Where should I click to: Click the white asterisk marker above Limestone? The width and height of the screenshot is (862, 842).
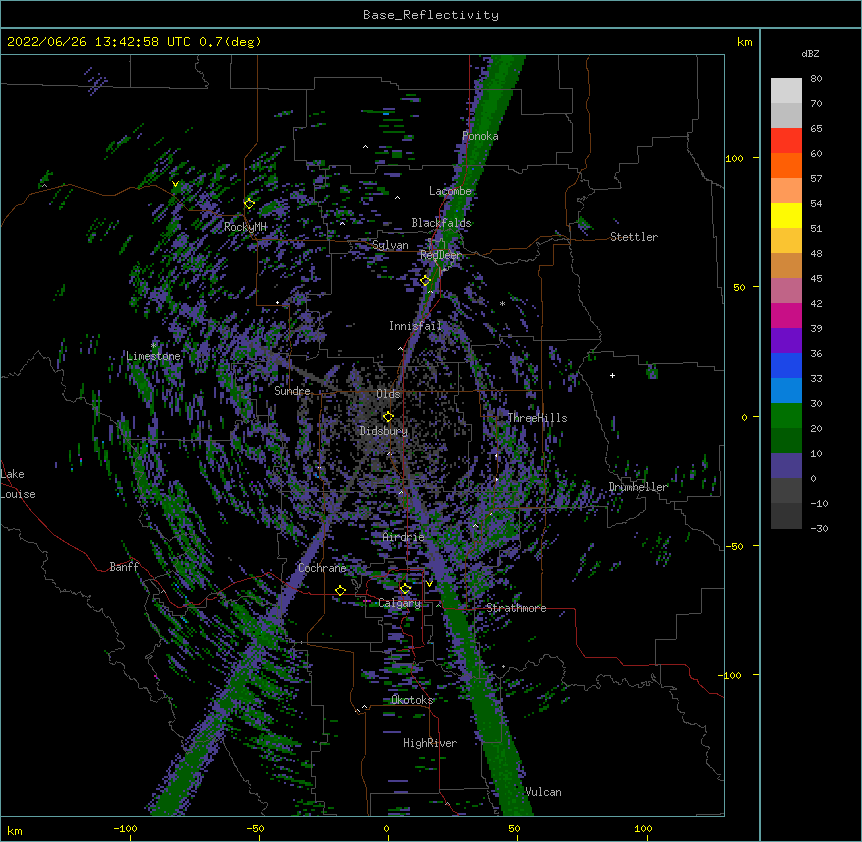tap(154, 345)
